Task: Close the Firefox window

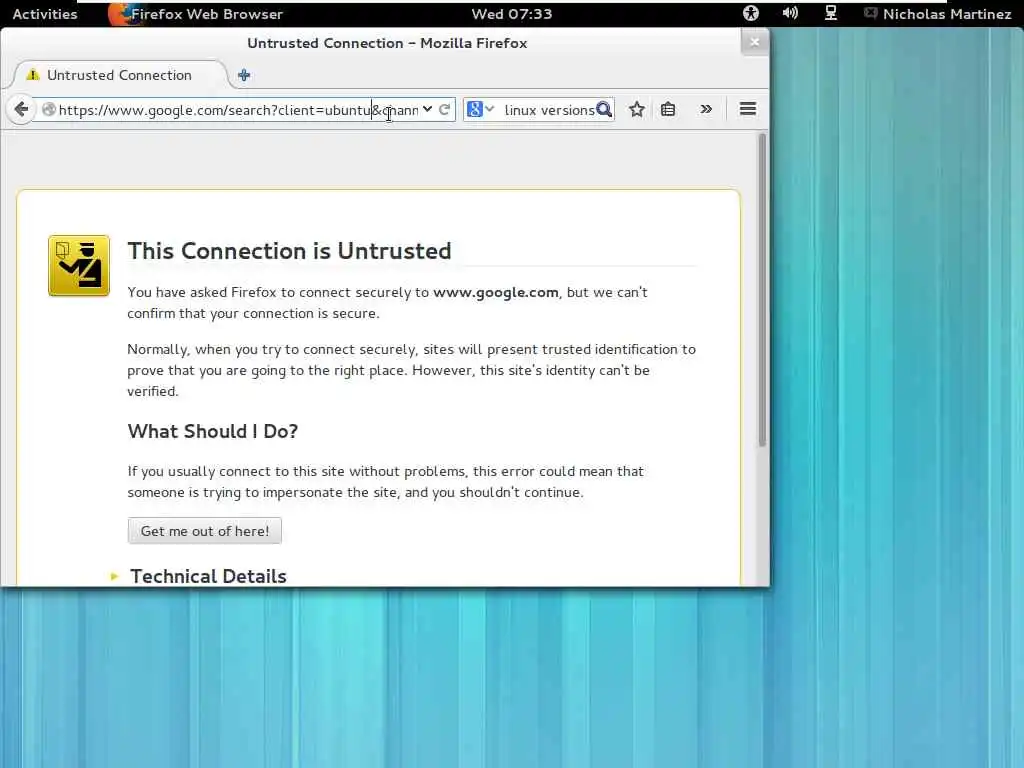Action: click(x=755, y=42)
